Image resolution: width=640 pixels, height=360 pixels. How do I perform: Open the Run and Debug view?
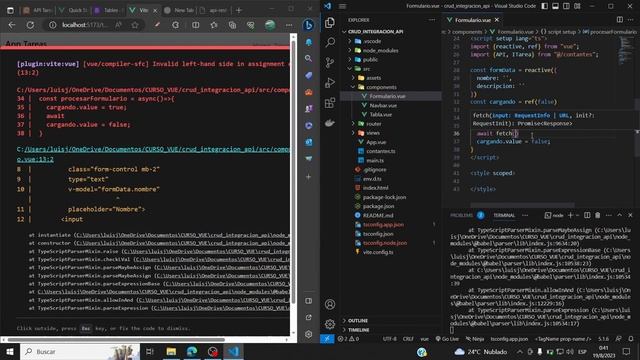pos(330,82)
